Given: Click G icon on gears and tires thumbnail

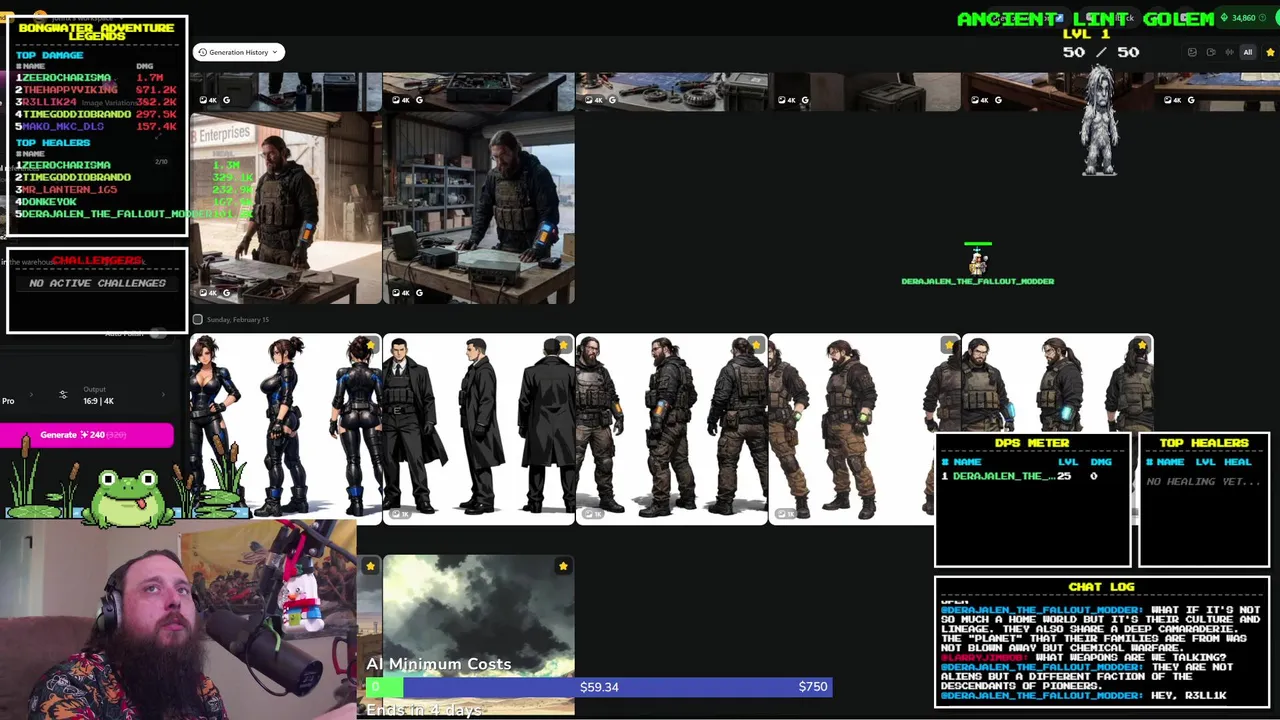Looking at the screenshot, I should pyautogui.click(x=612, y=100).
